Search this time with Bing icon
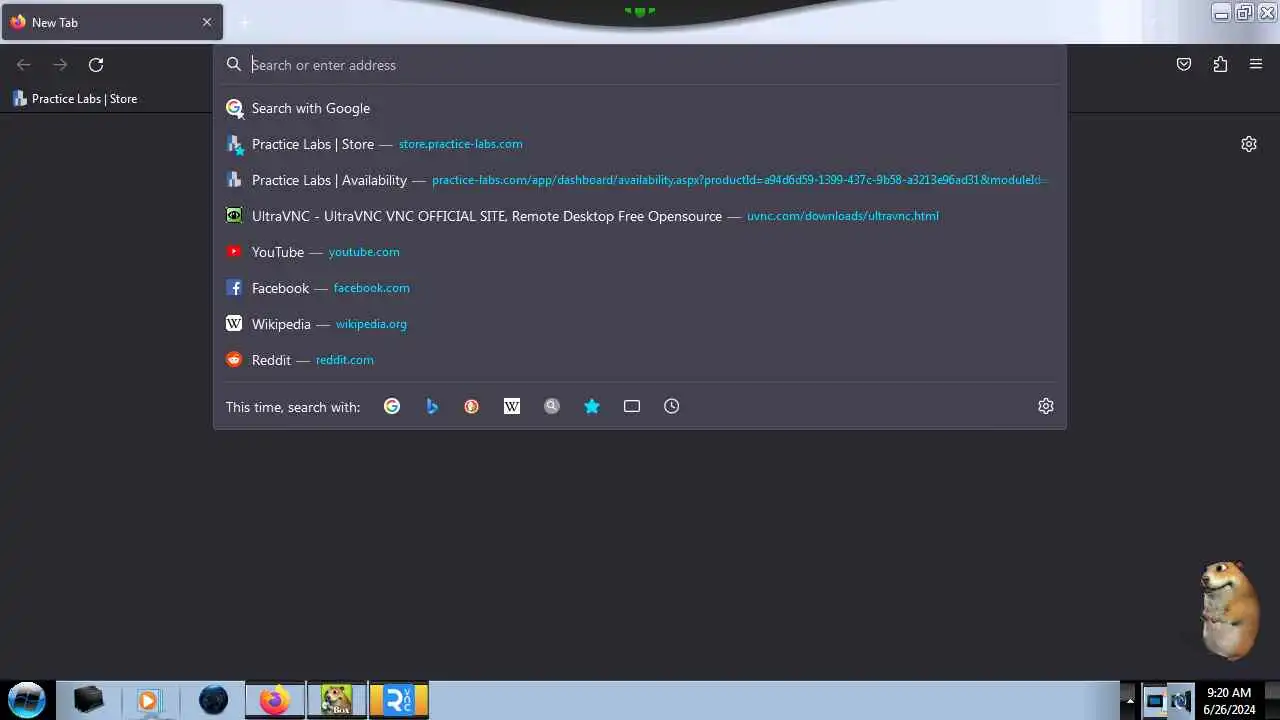The height and width of the screenshot is (720, 1280). 432,406
